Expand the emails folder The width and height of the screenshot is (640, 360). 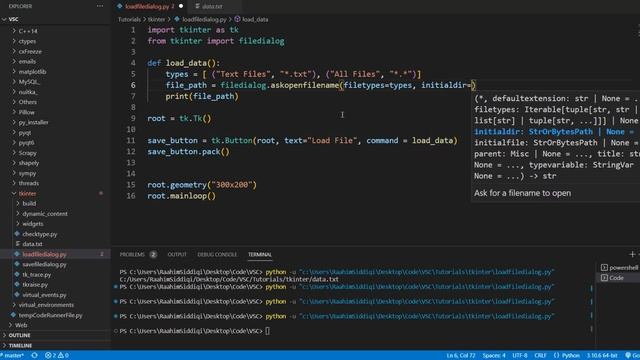(27, 62)
